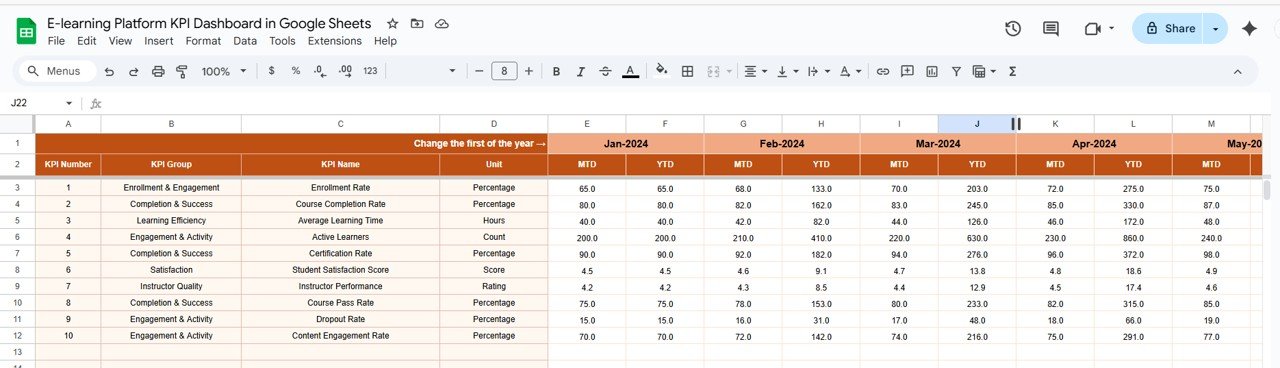Open the Extensions menu
1280x368 pixels.
(x=335, y=41)
